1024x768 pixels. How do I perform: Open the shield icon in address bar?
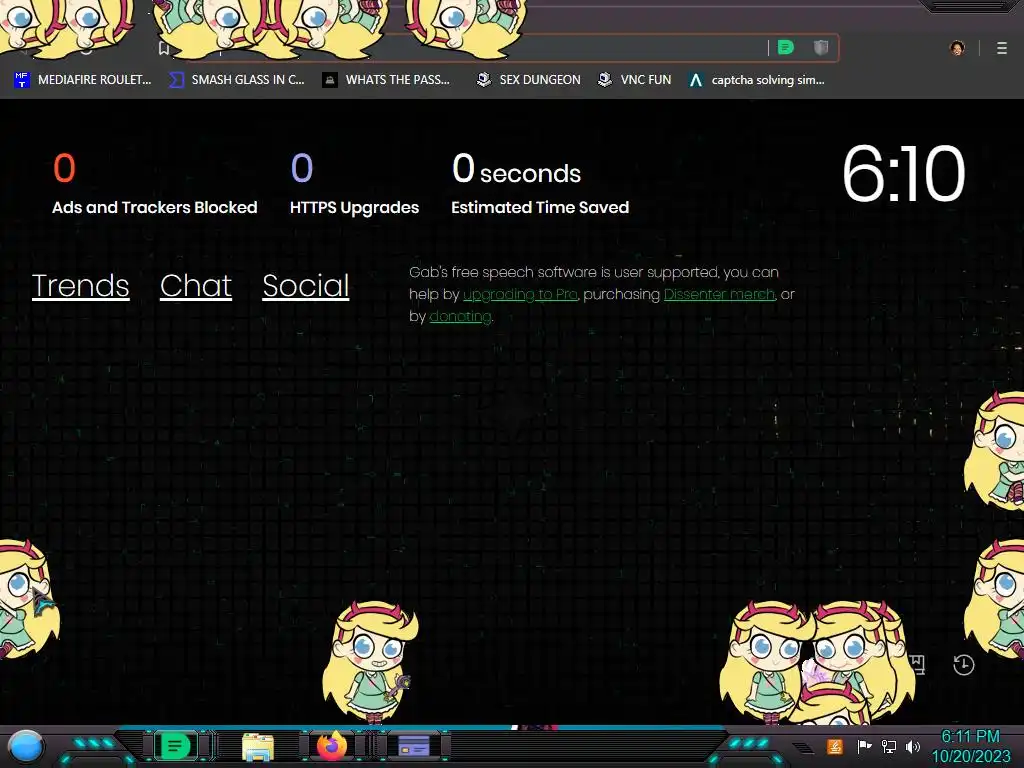(821, 48)
